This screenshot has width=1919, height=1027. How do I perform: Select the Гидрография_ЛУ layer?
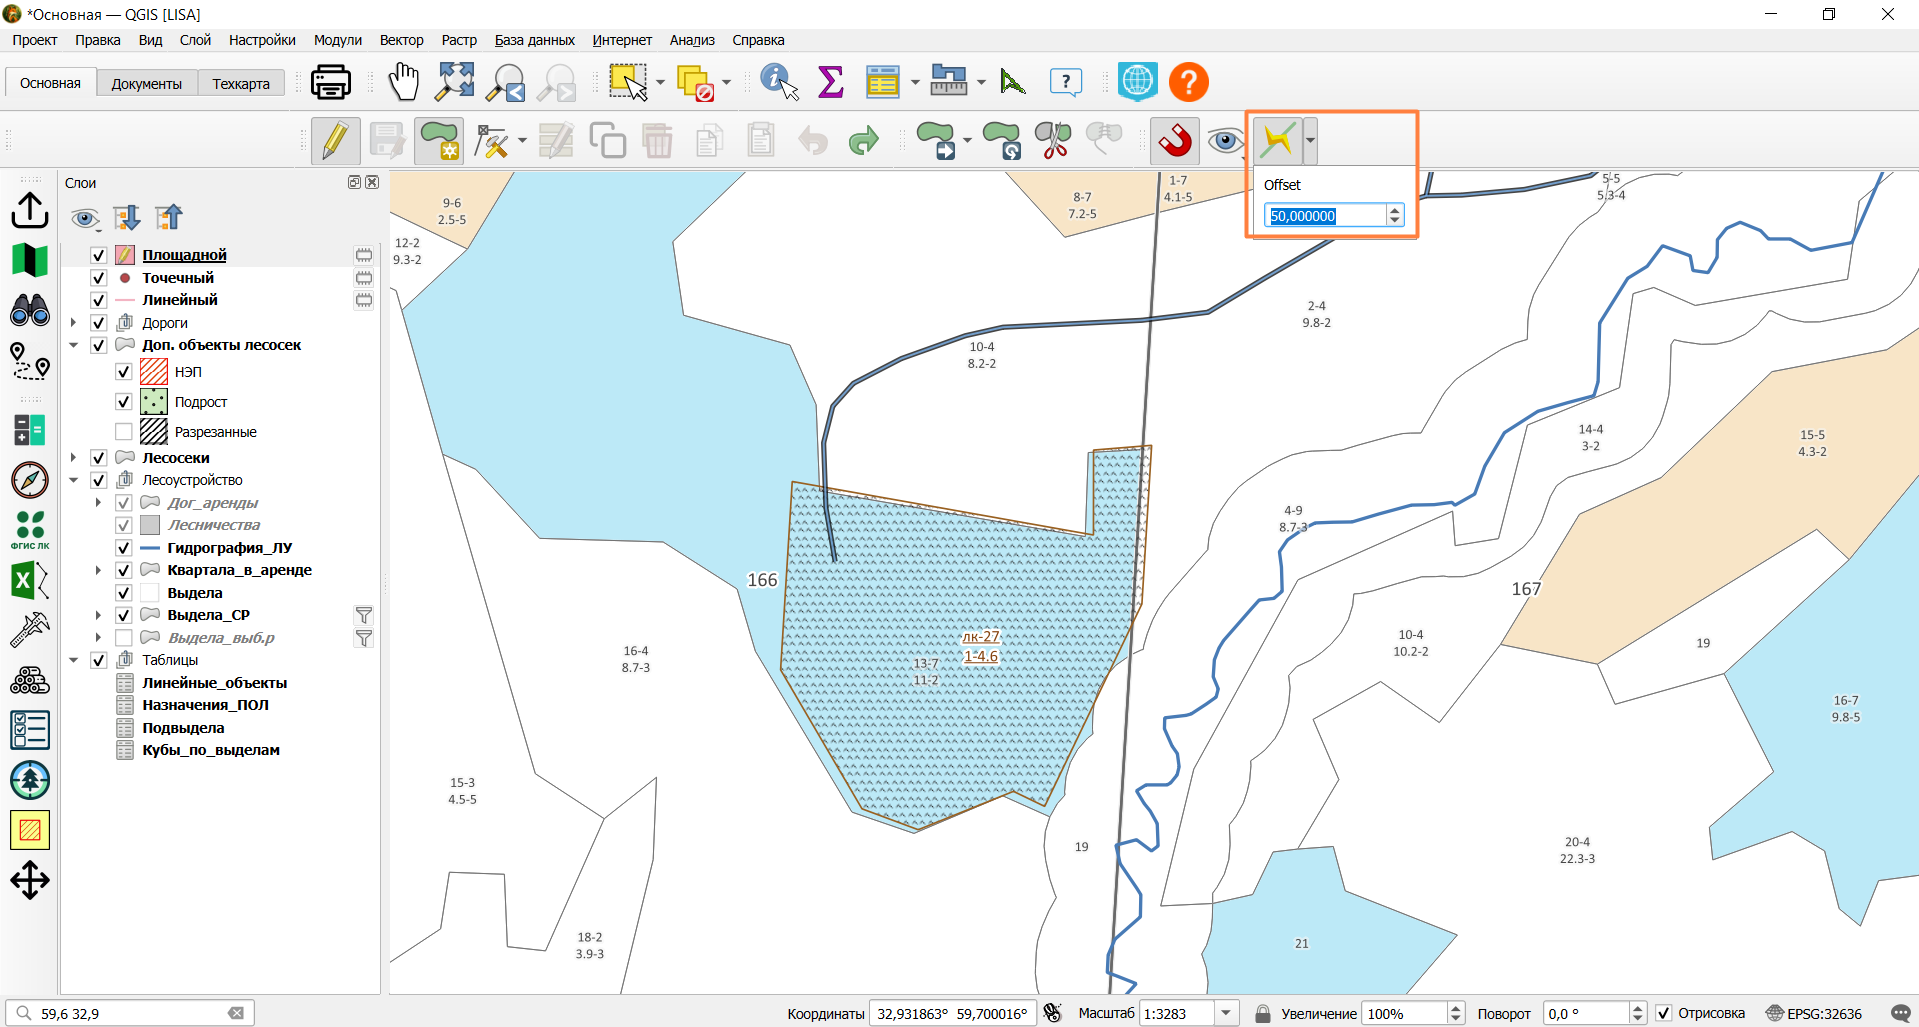pos(230,548)
